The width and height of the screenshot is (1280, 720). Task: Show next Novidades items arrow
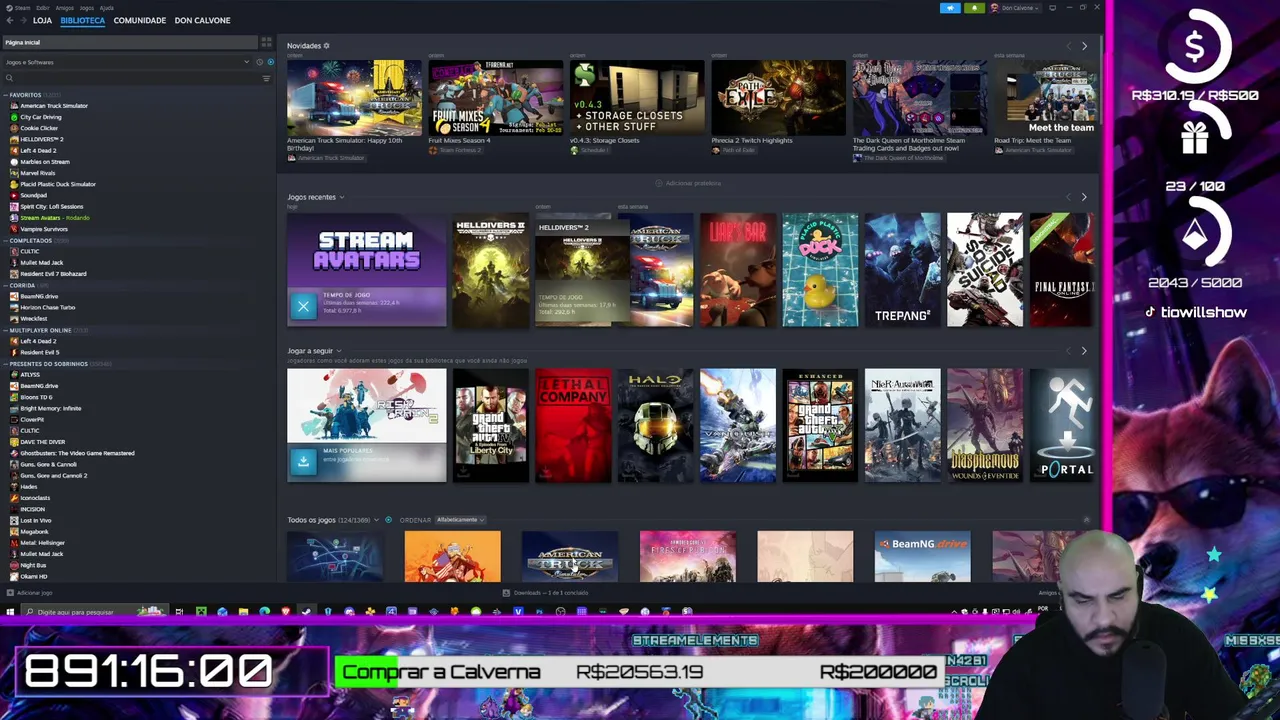(x=1084, y=46)
